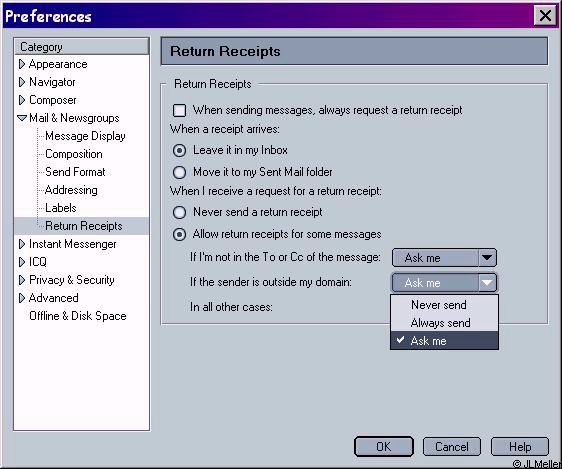
Task: Click the Cancel button
Action: point(452,446)
